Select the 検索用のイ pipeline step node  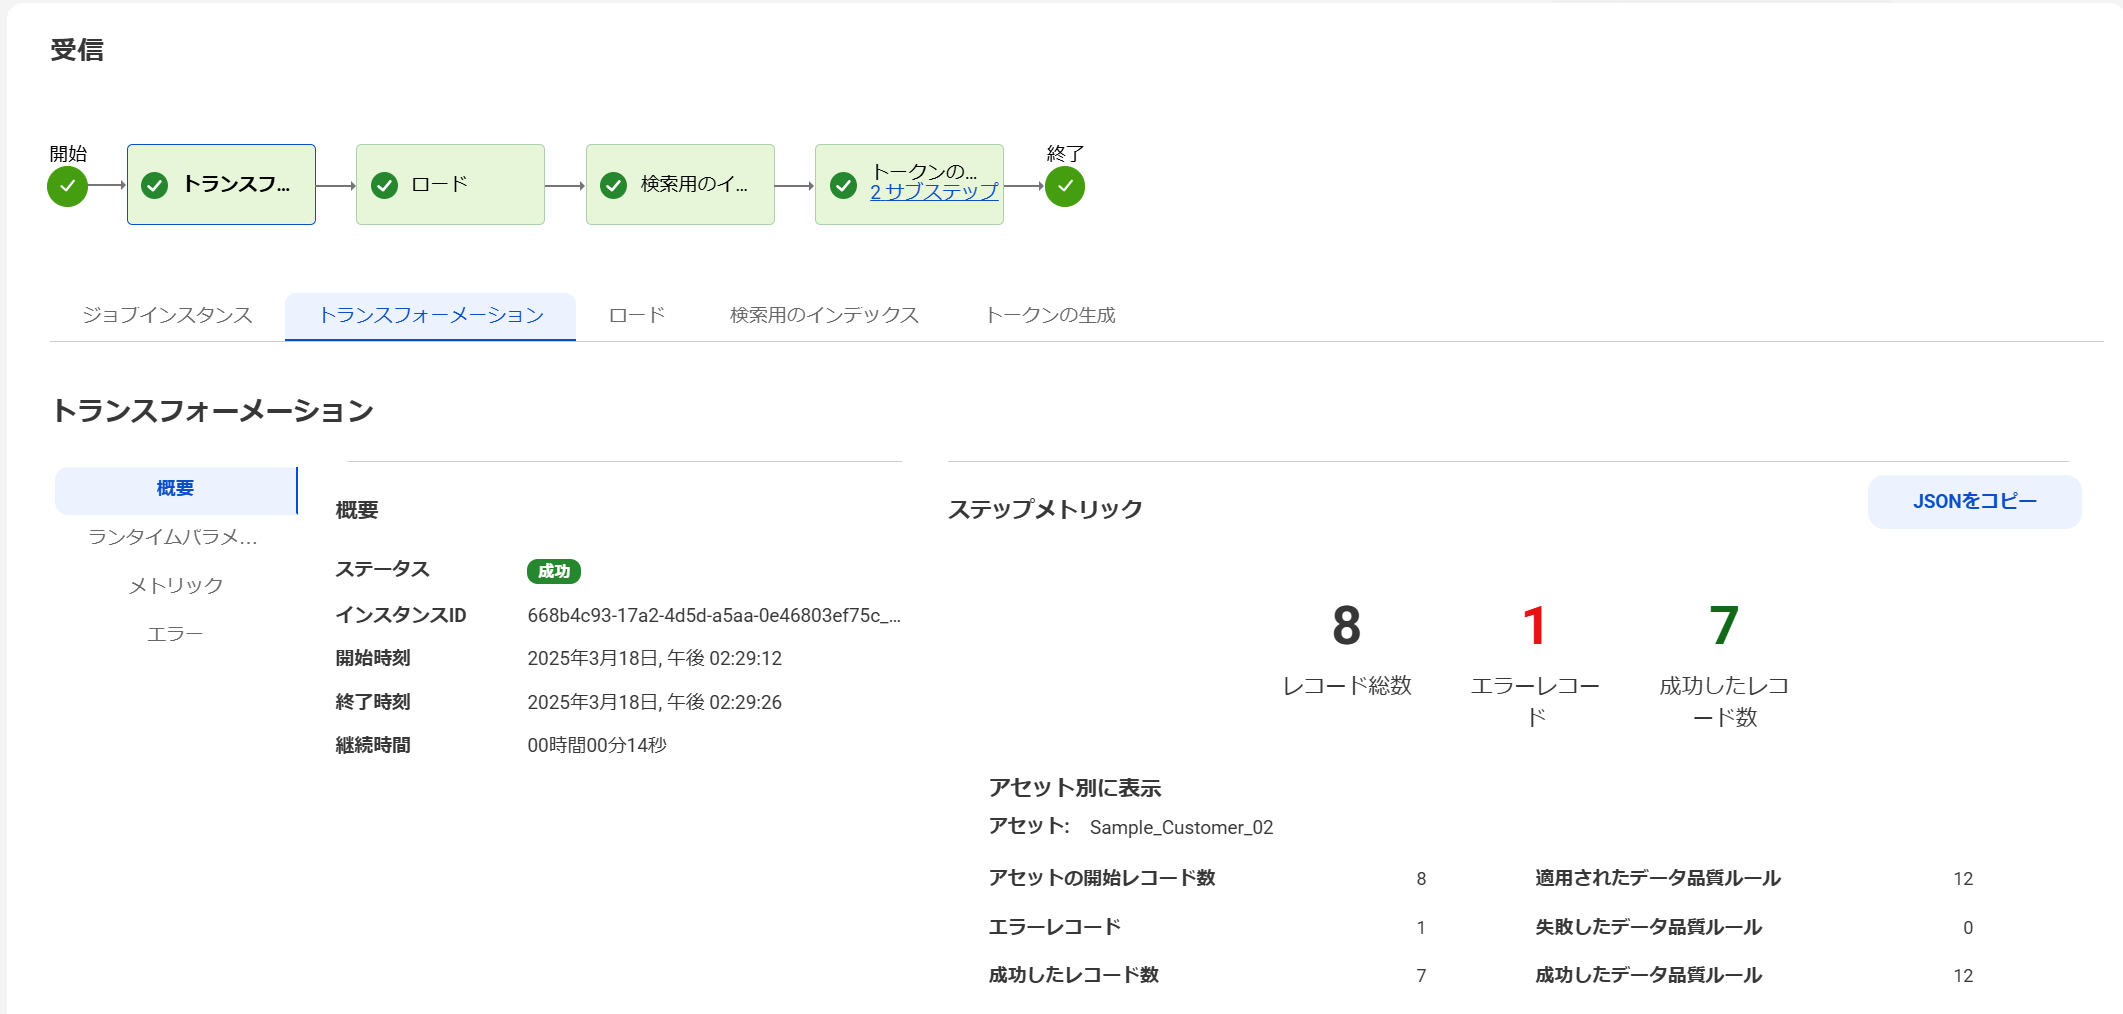pyautogui.click(x=679, y=185)
